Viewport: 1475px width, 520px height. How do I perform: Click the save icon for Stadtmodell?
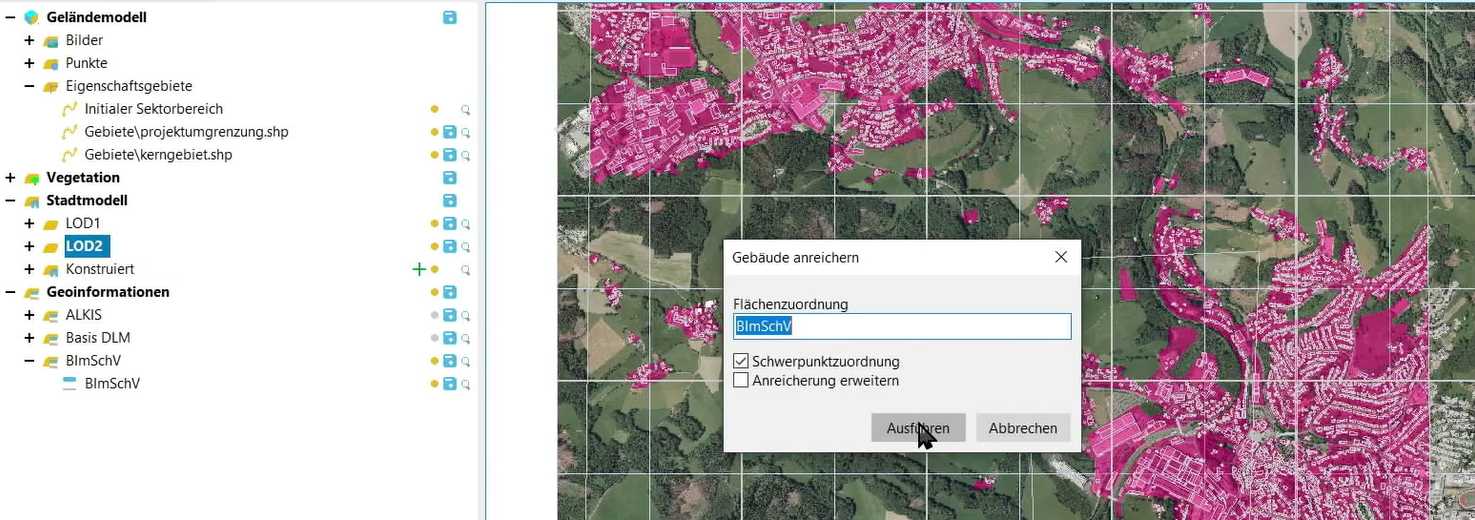450,200
